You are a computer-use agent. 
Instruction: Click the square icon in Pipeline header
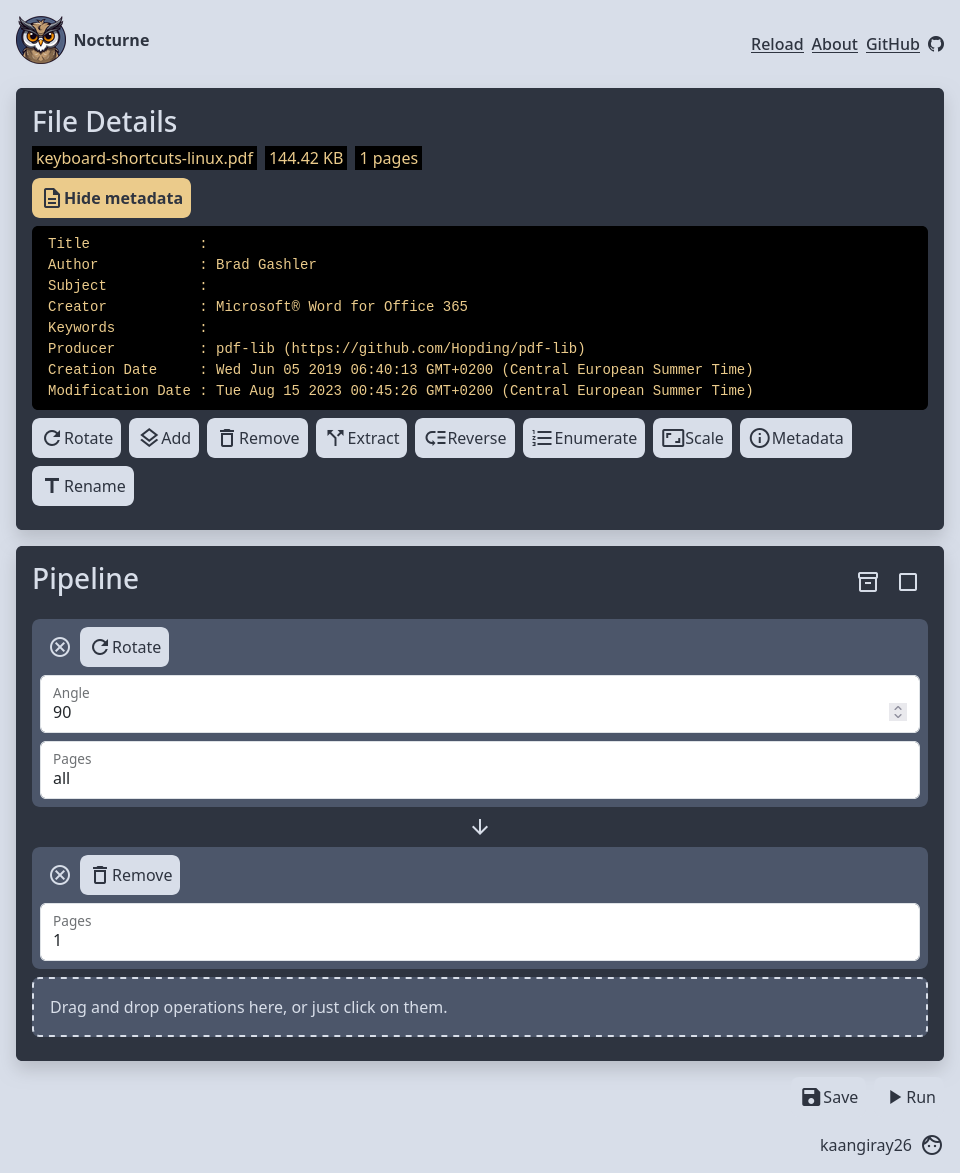click(908, 581)
